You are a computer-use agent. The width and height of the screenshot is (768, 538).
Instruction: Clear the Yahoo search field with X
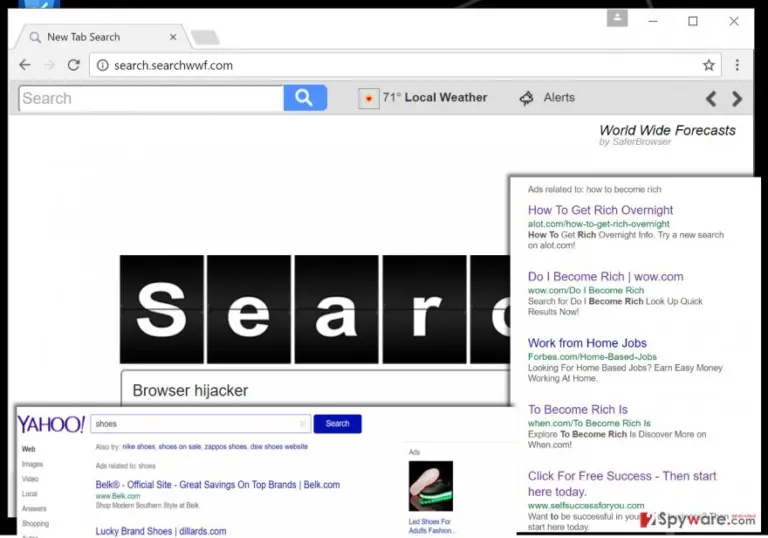302,424
